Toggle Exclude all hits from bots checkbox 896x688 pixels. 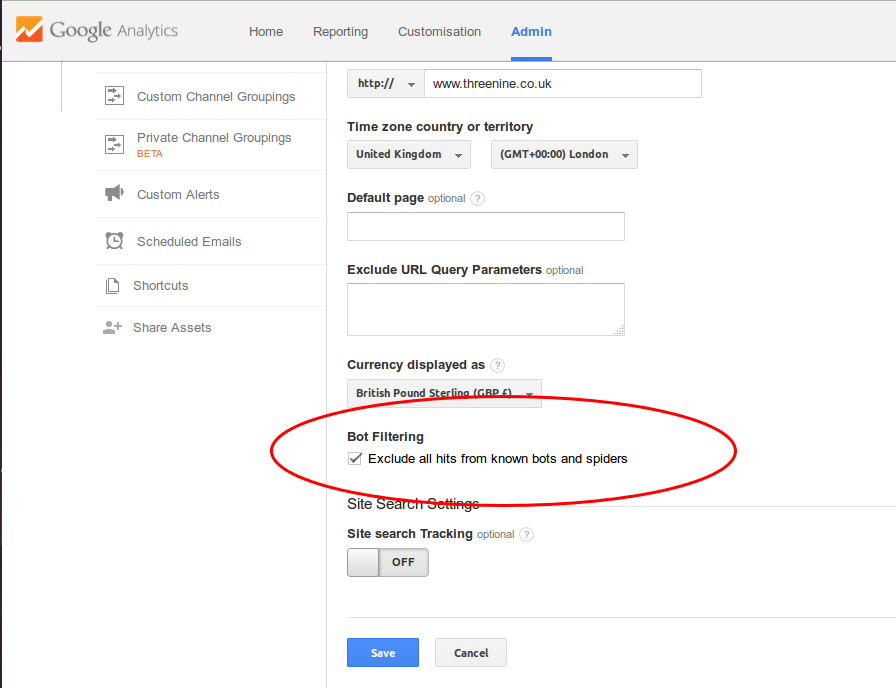(x=355, y=458)
